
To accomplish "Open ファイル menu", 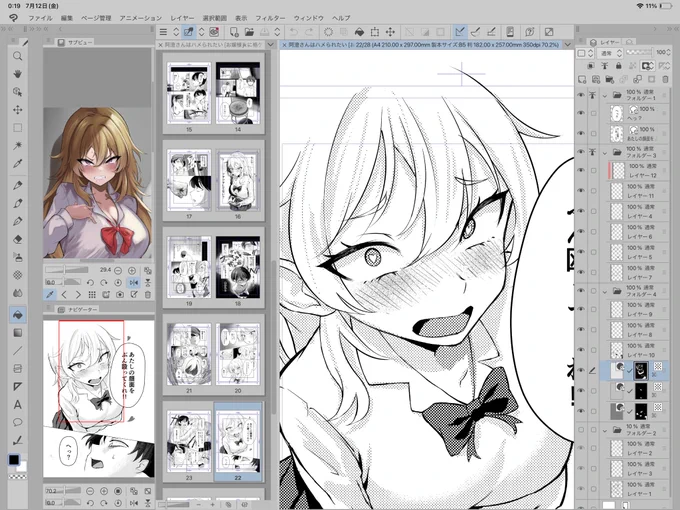I will coord(40,18).
